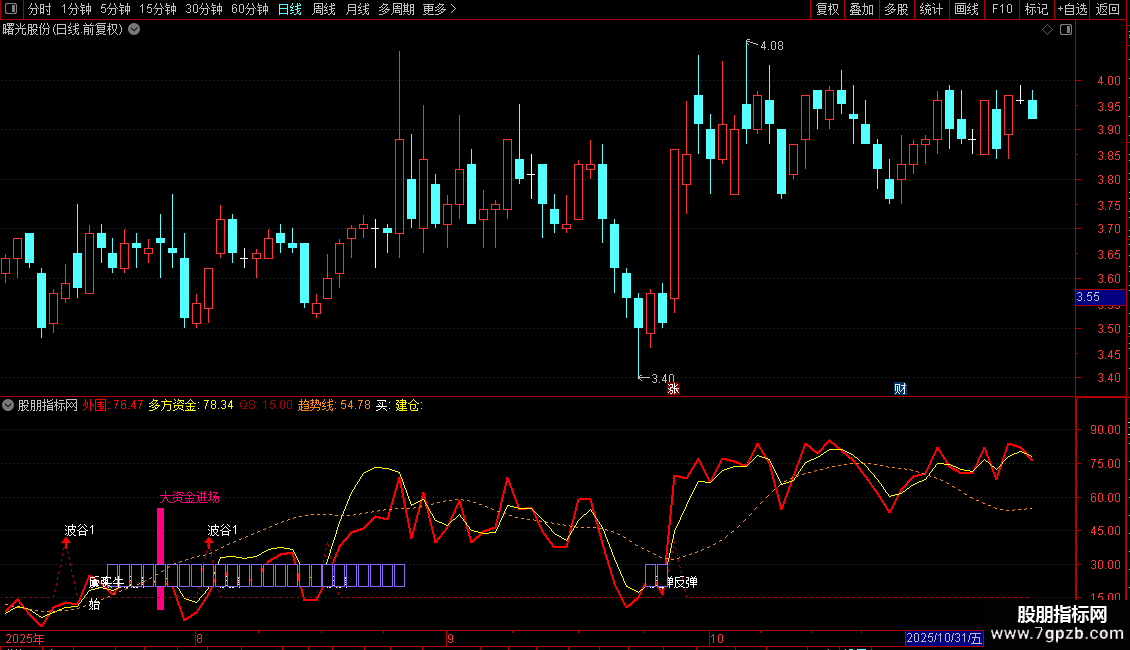Screen dimensions: 1130x650
Task: Click the 2025年 label on the time axis
Action: click(25, 638)
